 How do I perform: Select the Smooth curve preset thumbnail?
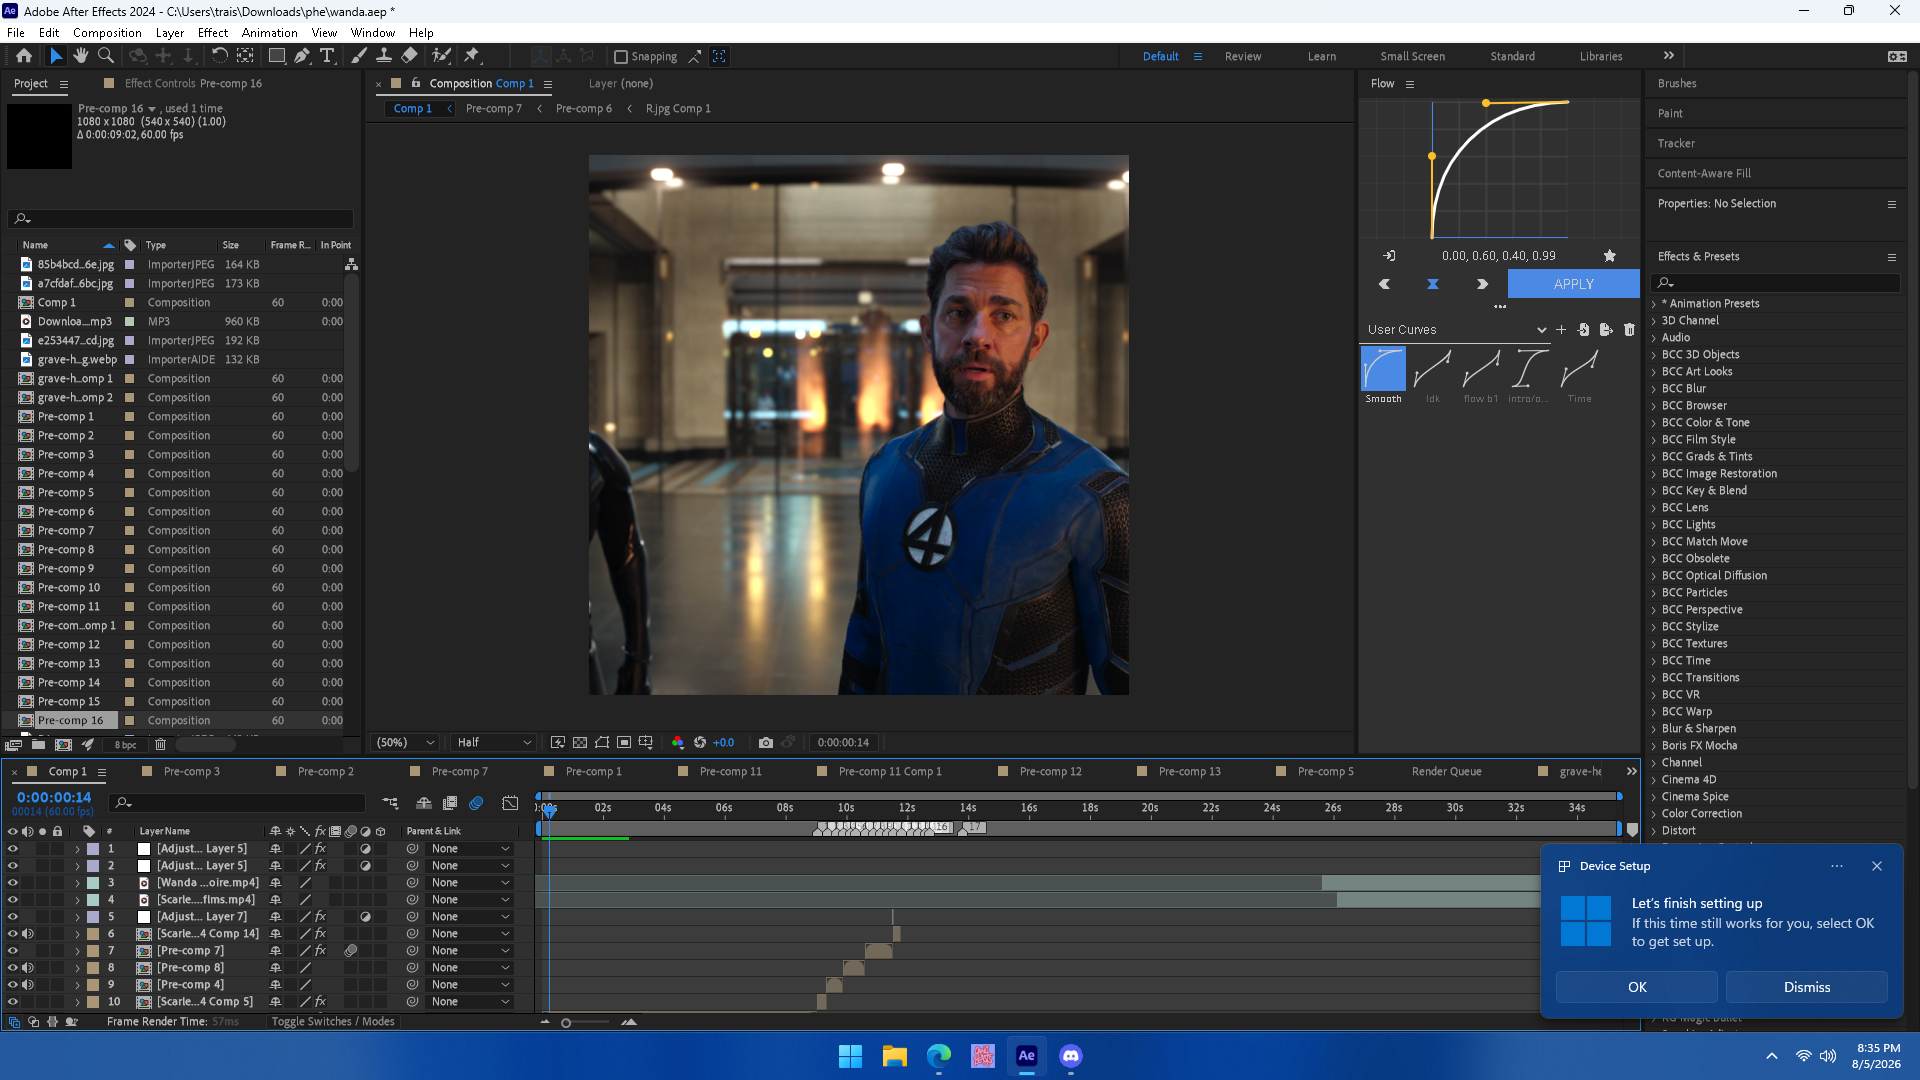point(1383,369)
